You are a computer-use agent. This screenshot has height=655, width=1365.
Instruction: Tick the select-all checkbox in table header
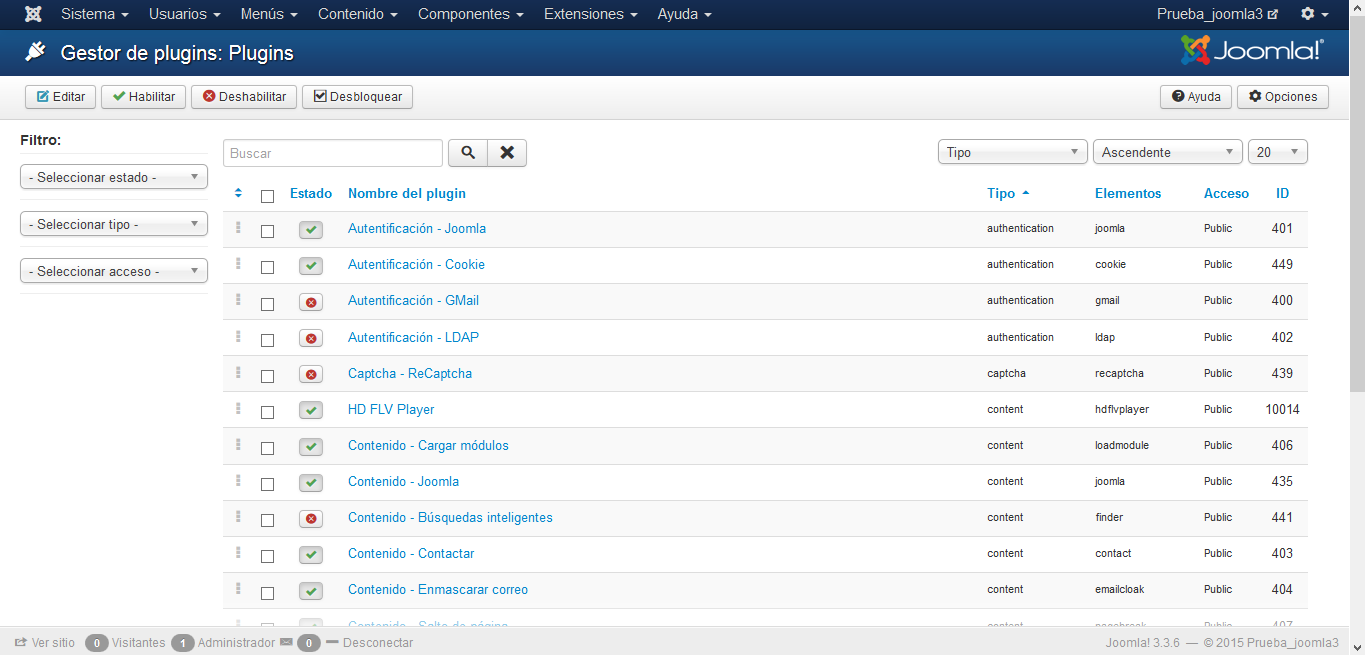point(267,196)
